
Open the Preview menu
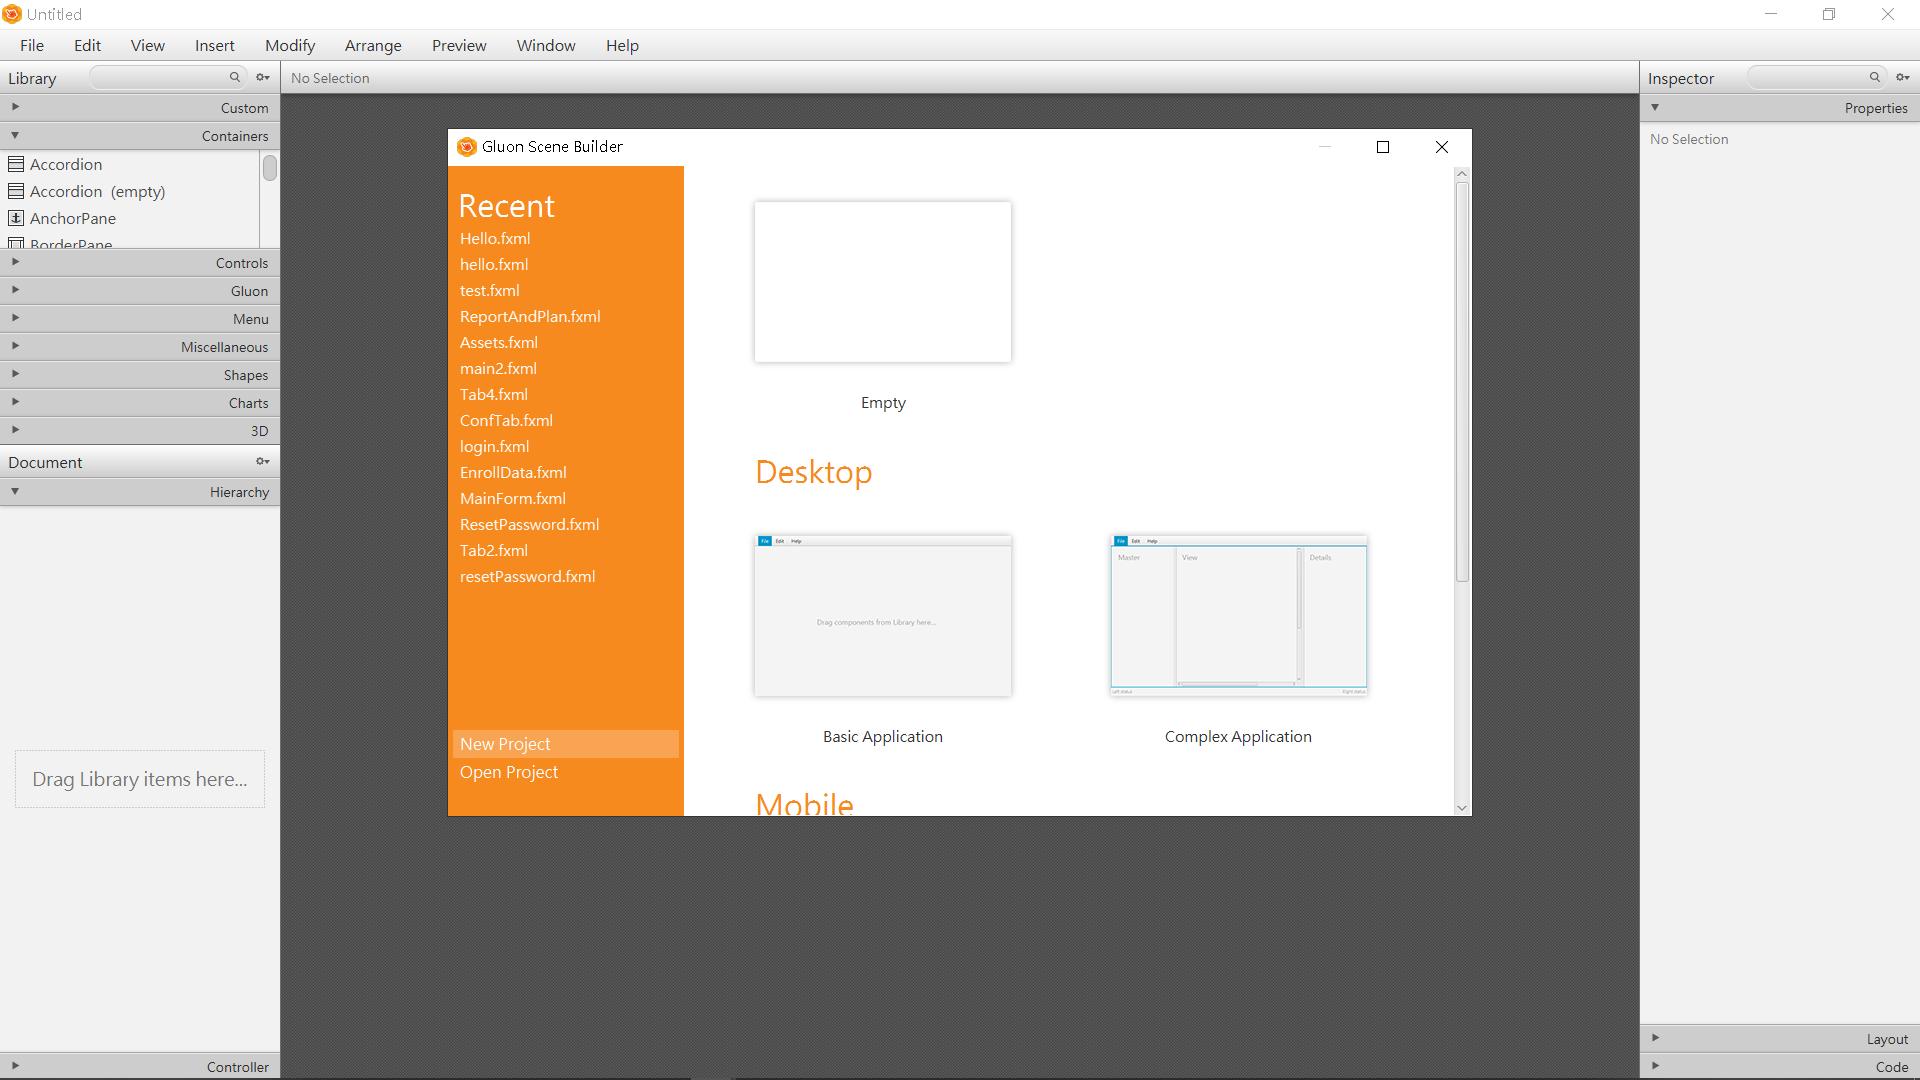pos(459,45)
